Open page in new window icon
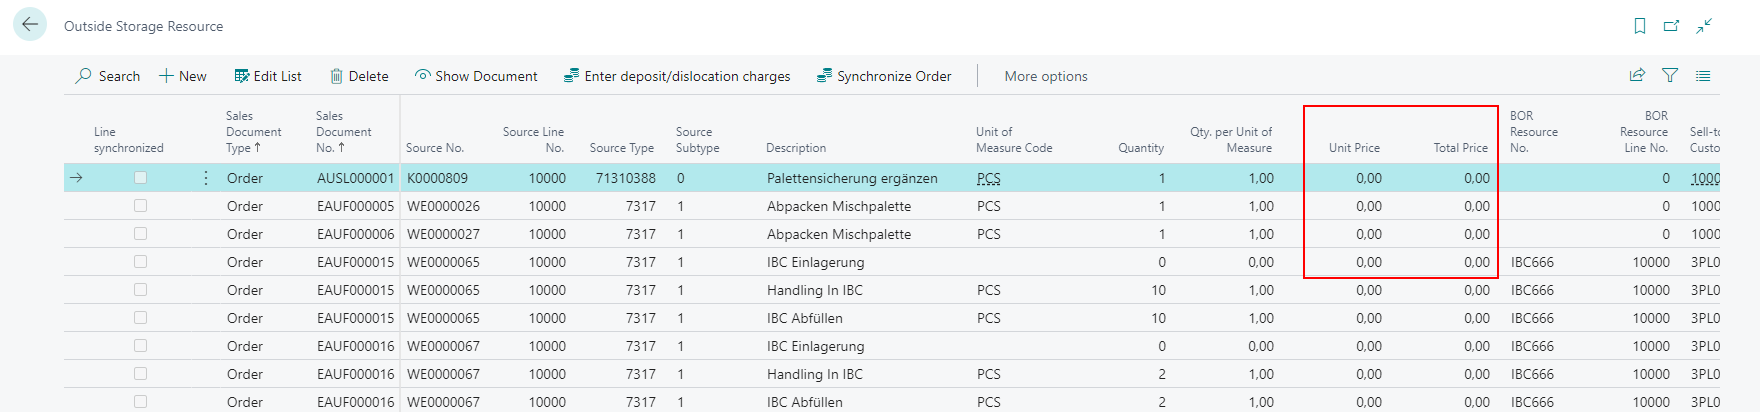Image resolution: width=1760 pixels, height=412 pixels. pos(1671,26)
